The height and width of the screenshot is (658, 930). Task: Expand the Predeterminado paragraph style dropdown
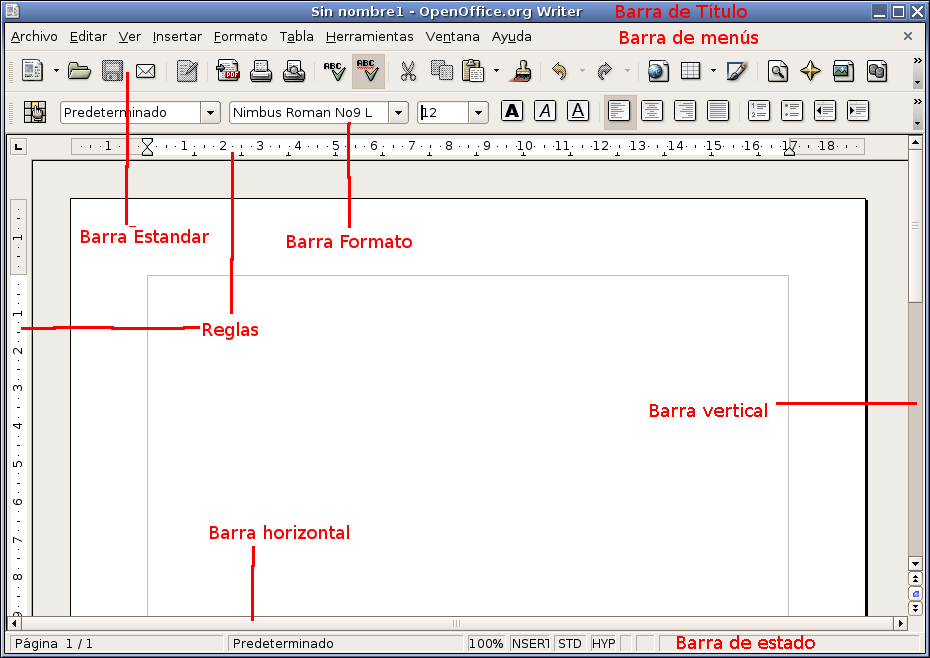[210, 112]
